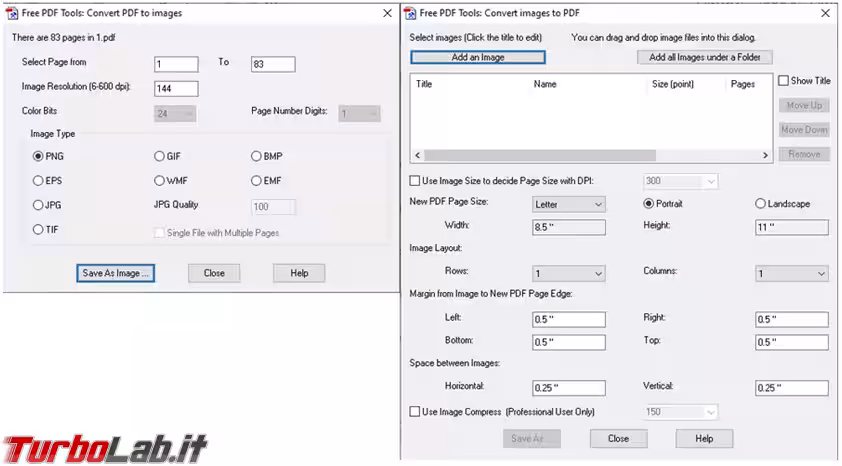
Task: Click the Top margin field
Action: coord(792,342)
